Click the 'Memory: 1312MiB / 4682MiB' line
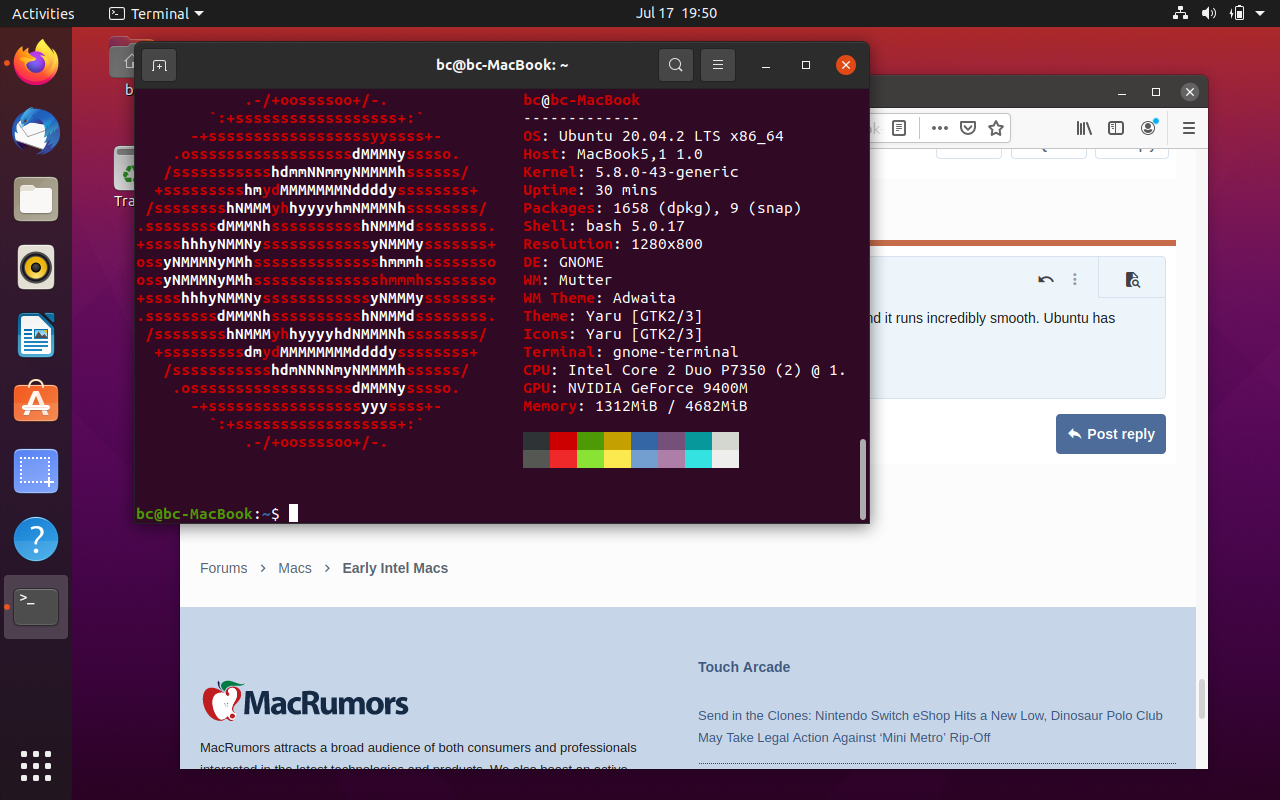 click(635, 406)
